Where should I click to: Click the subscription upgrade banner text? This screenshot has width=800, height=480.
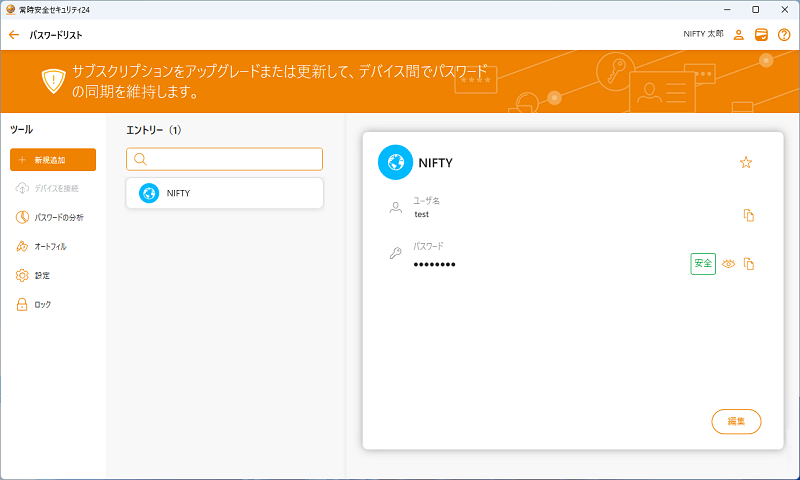(280, 82)
